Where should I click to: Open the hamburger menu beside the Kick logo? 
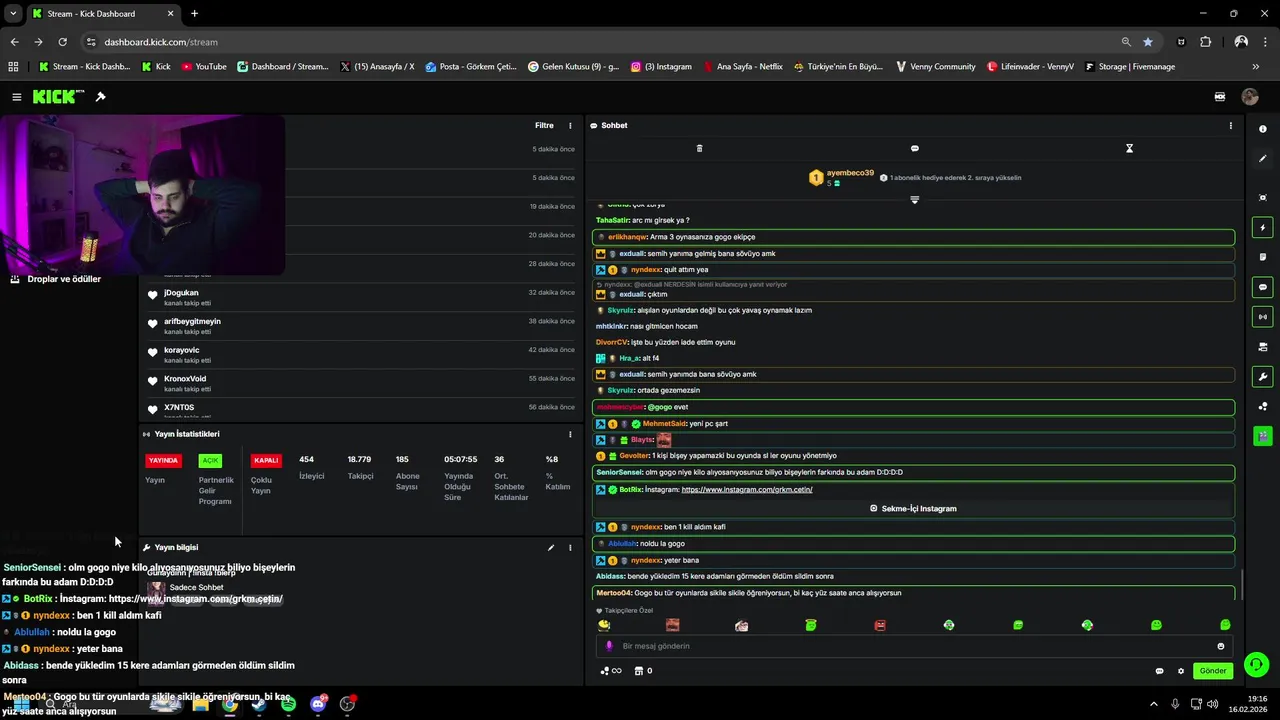click(x=16, y=97)
